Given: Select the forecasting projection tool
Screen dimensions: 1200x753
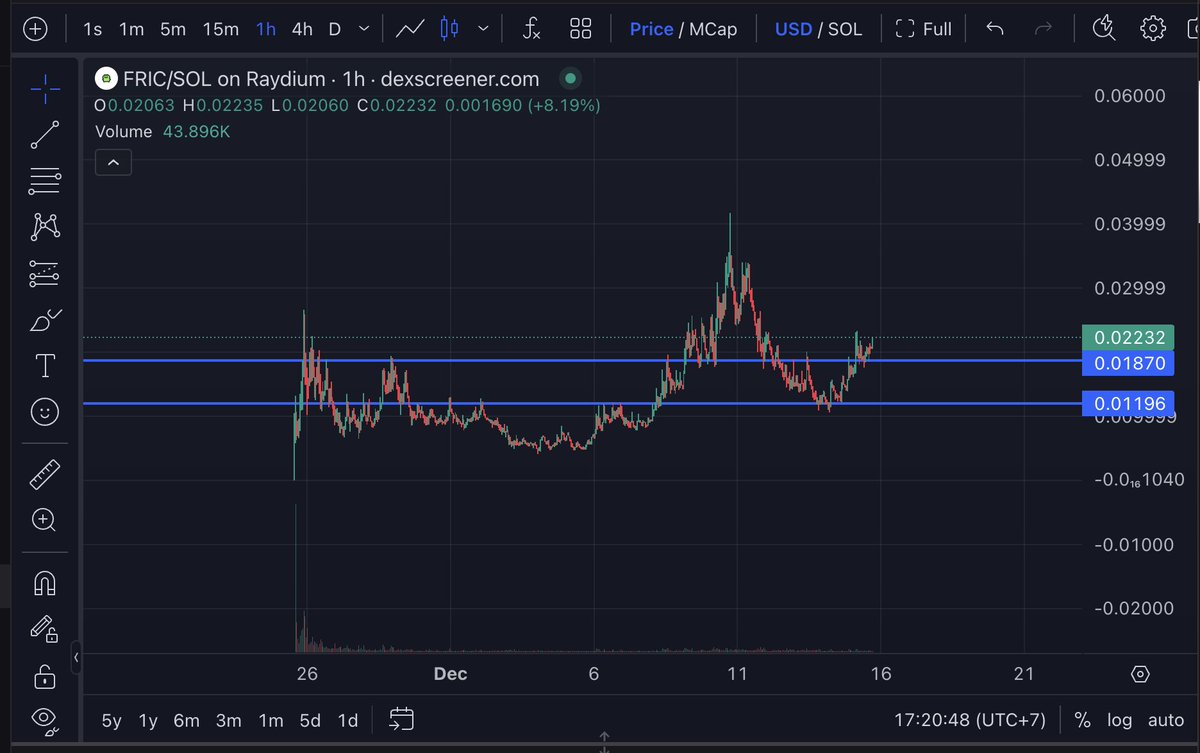Looking at the screenshot, I should 45,273.
